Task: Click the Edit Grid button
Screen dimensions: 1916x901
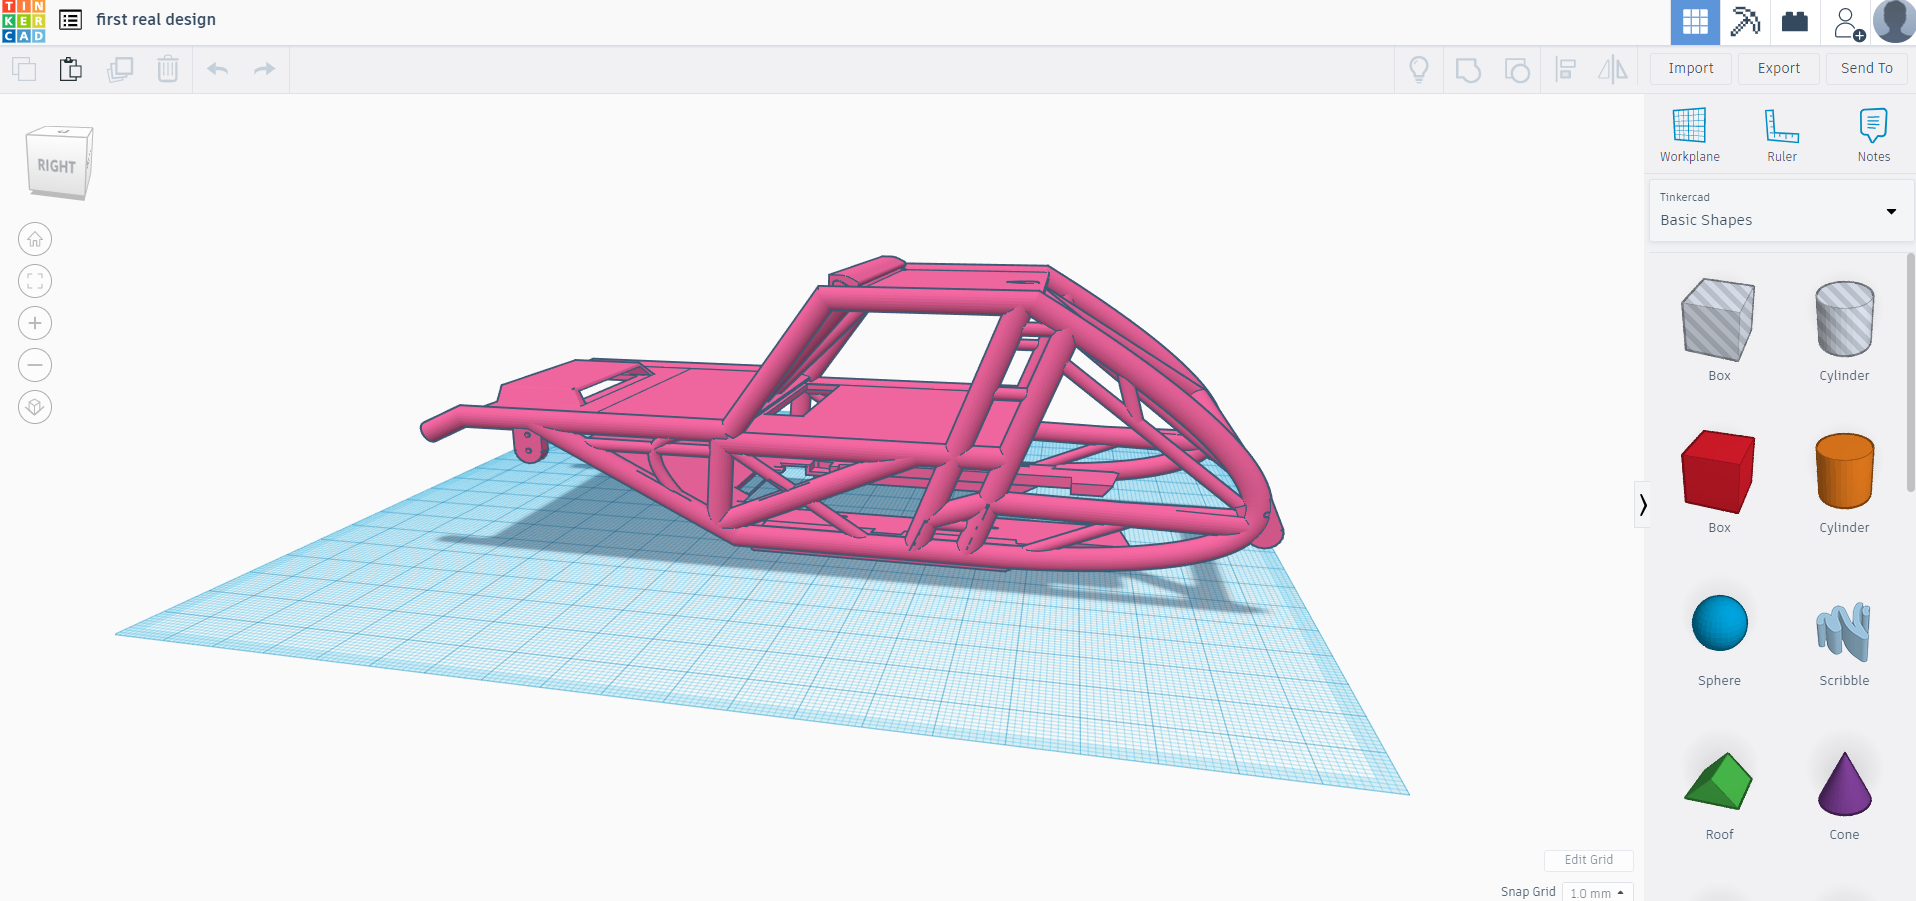Action: [1589, 860]
